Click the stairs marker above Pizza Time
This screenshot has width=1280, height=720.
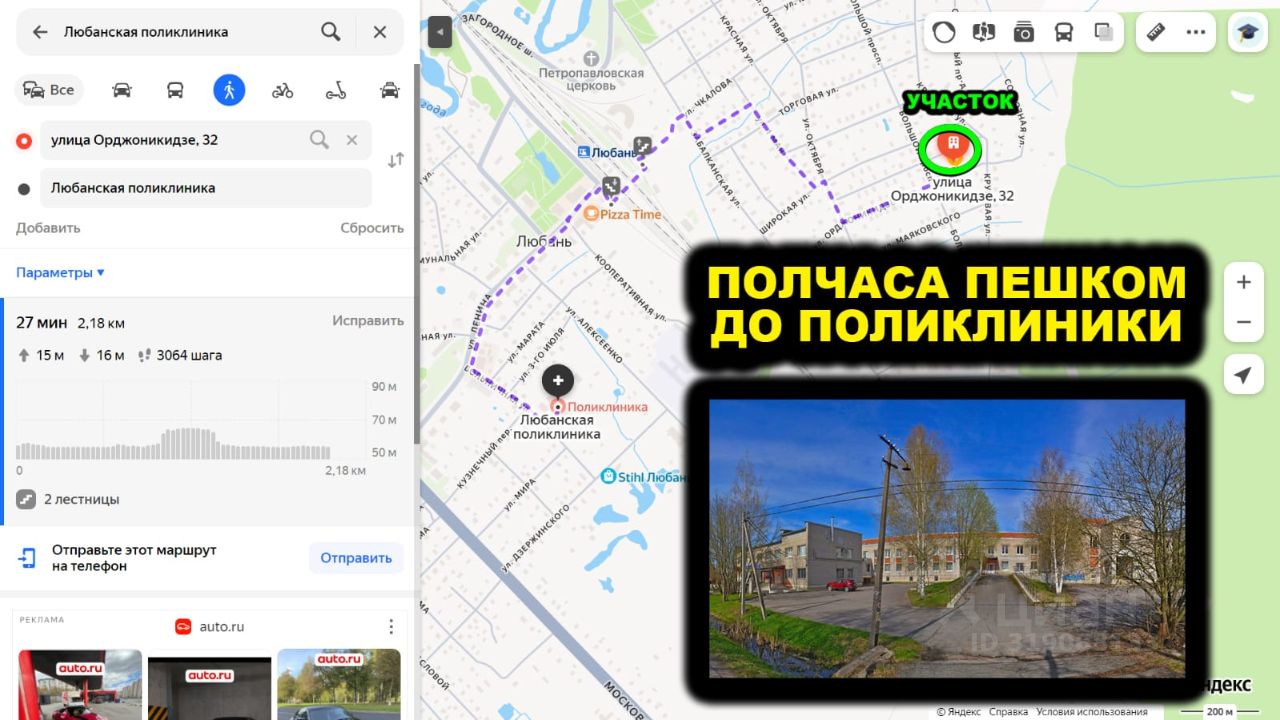611,186
